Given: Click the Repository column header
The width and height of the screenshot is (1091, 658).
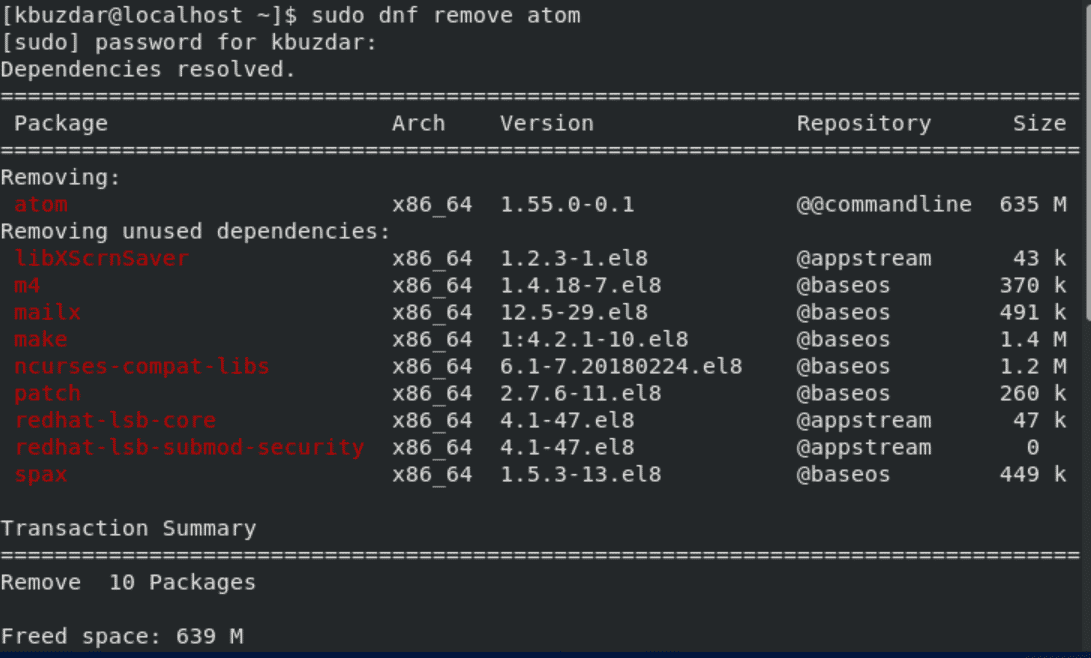Looking at the screenshot, I should coord(863,124).
